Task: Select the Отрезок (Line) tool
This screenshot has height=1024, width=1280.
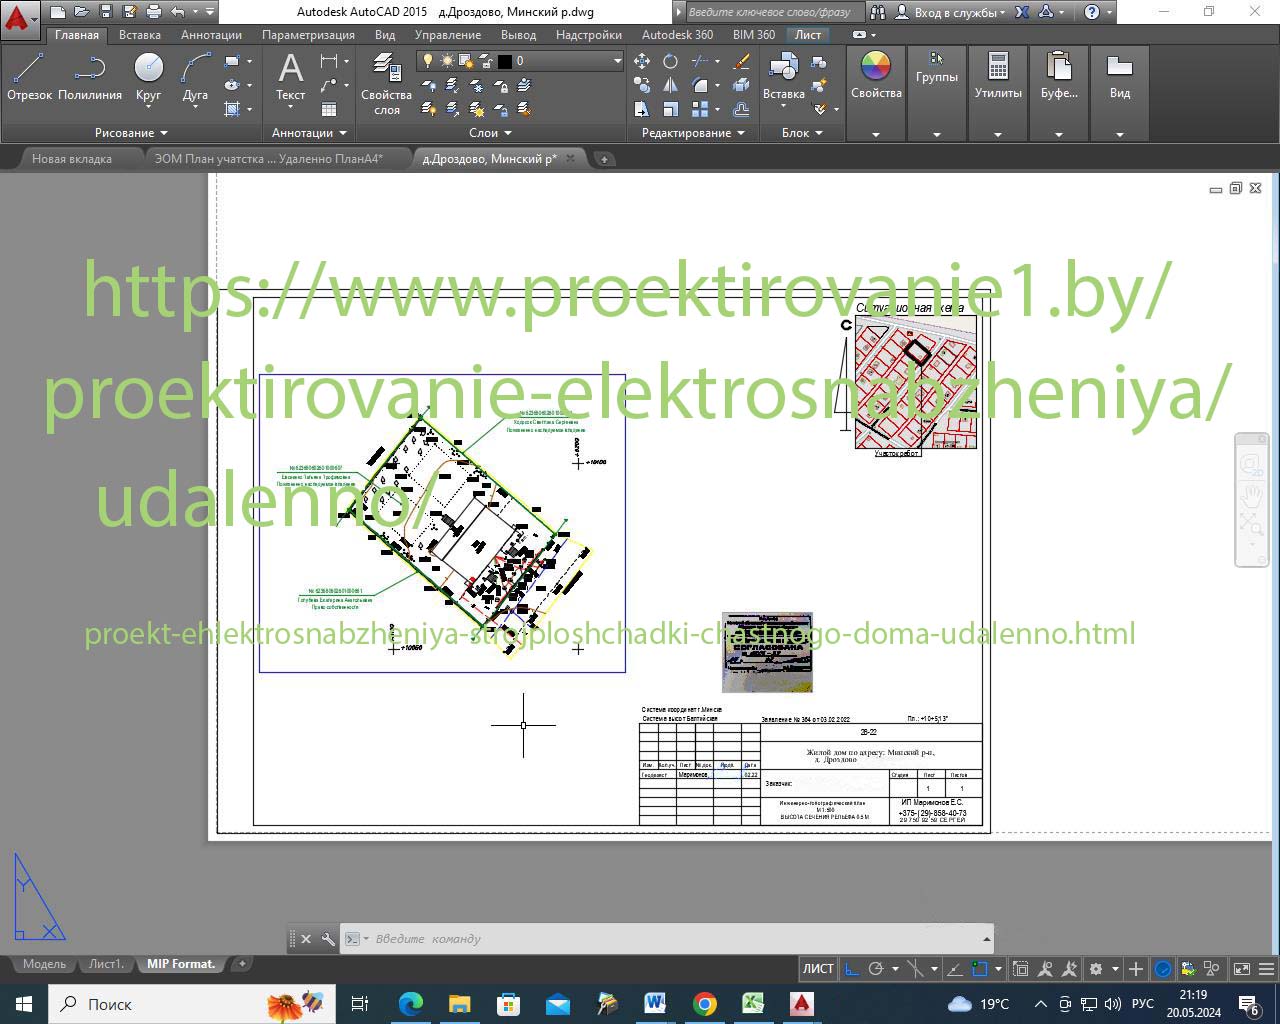Action: click(29, 76)
